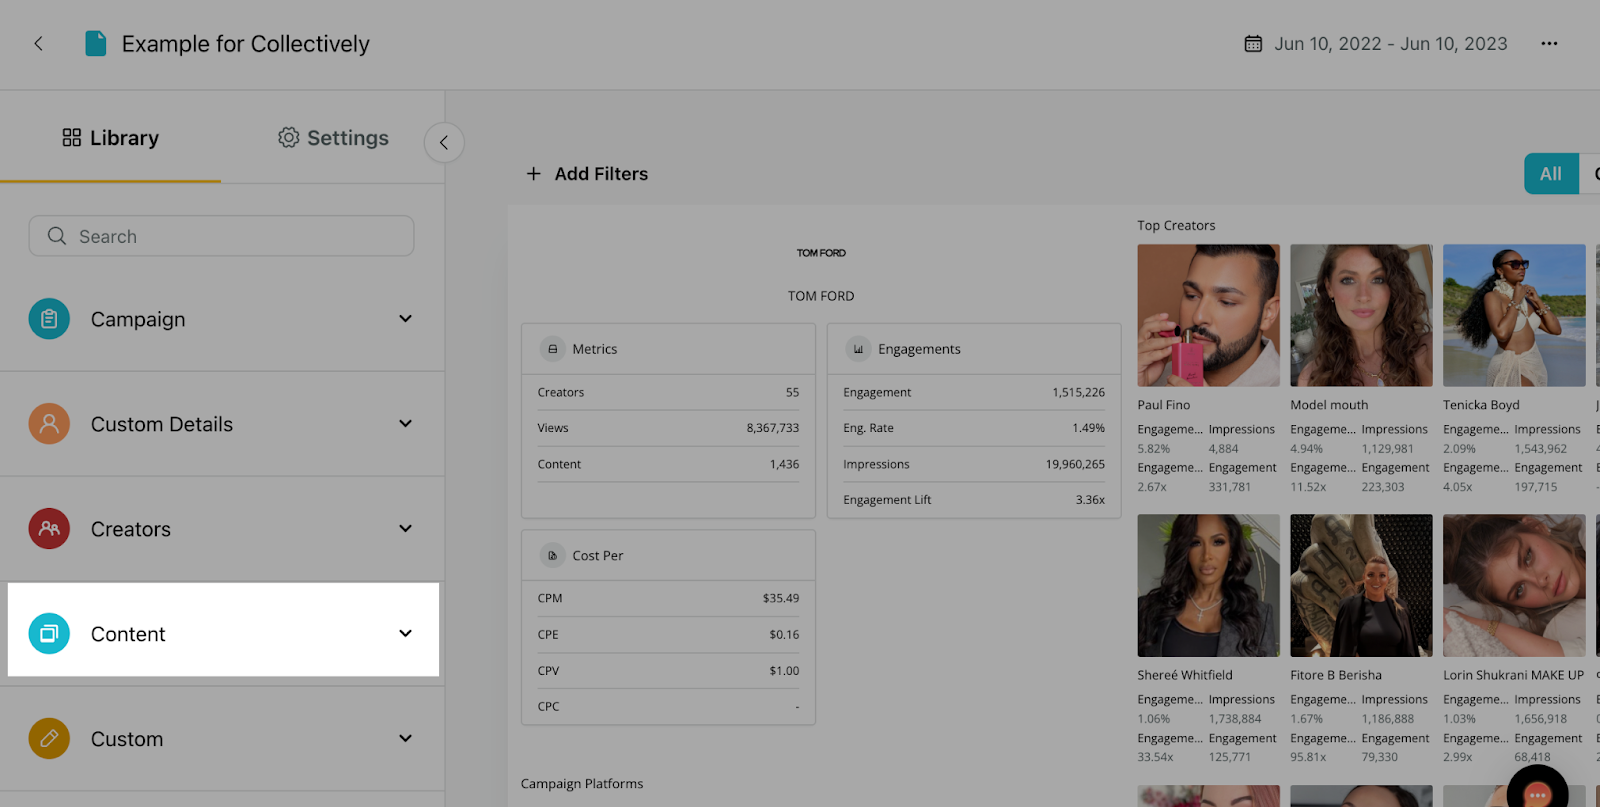The width and height of the screenshot is (1600, 807).
Task: Click the TOM FORD brand name text
Action: (x=821, y=296)
